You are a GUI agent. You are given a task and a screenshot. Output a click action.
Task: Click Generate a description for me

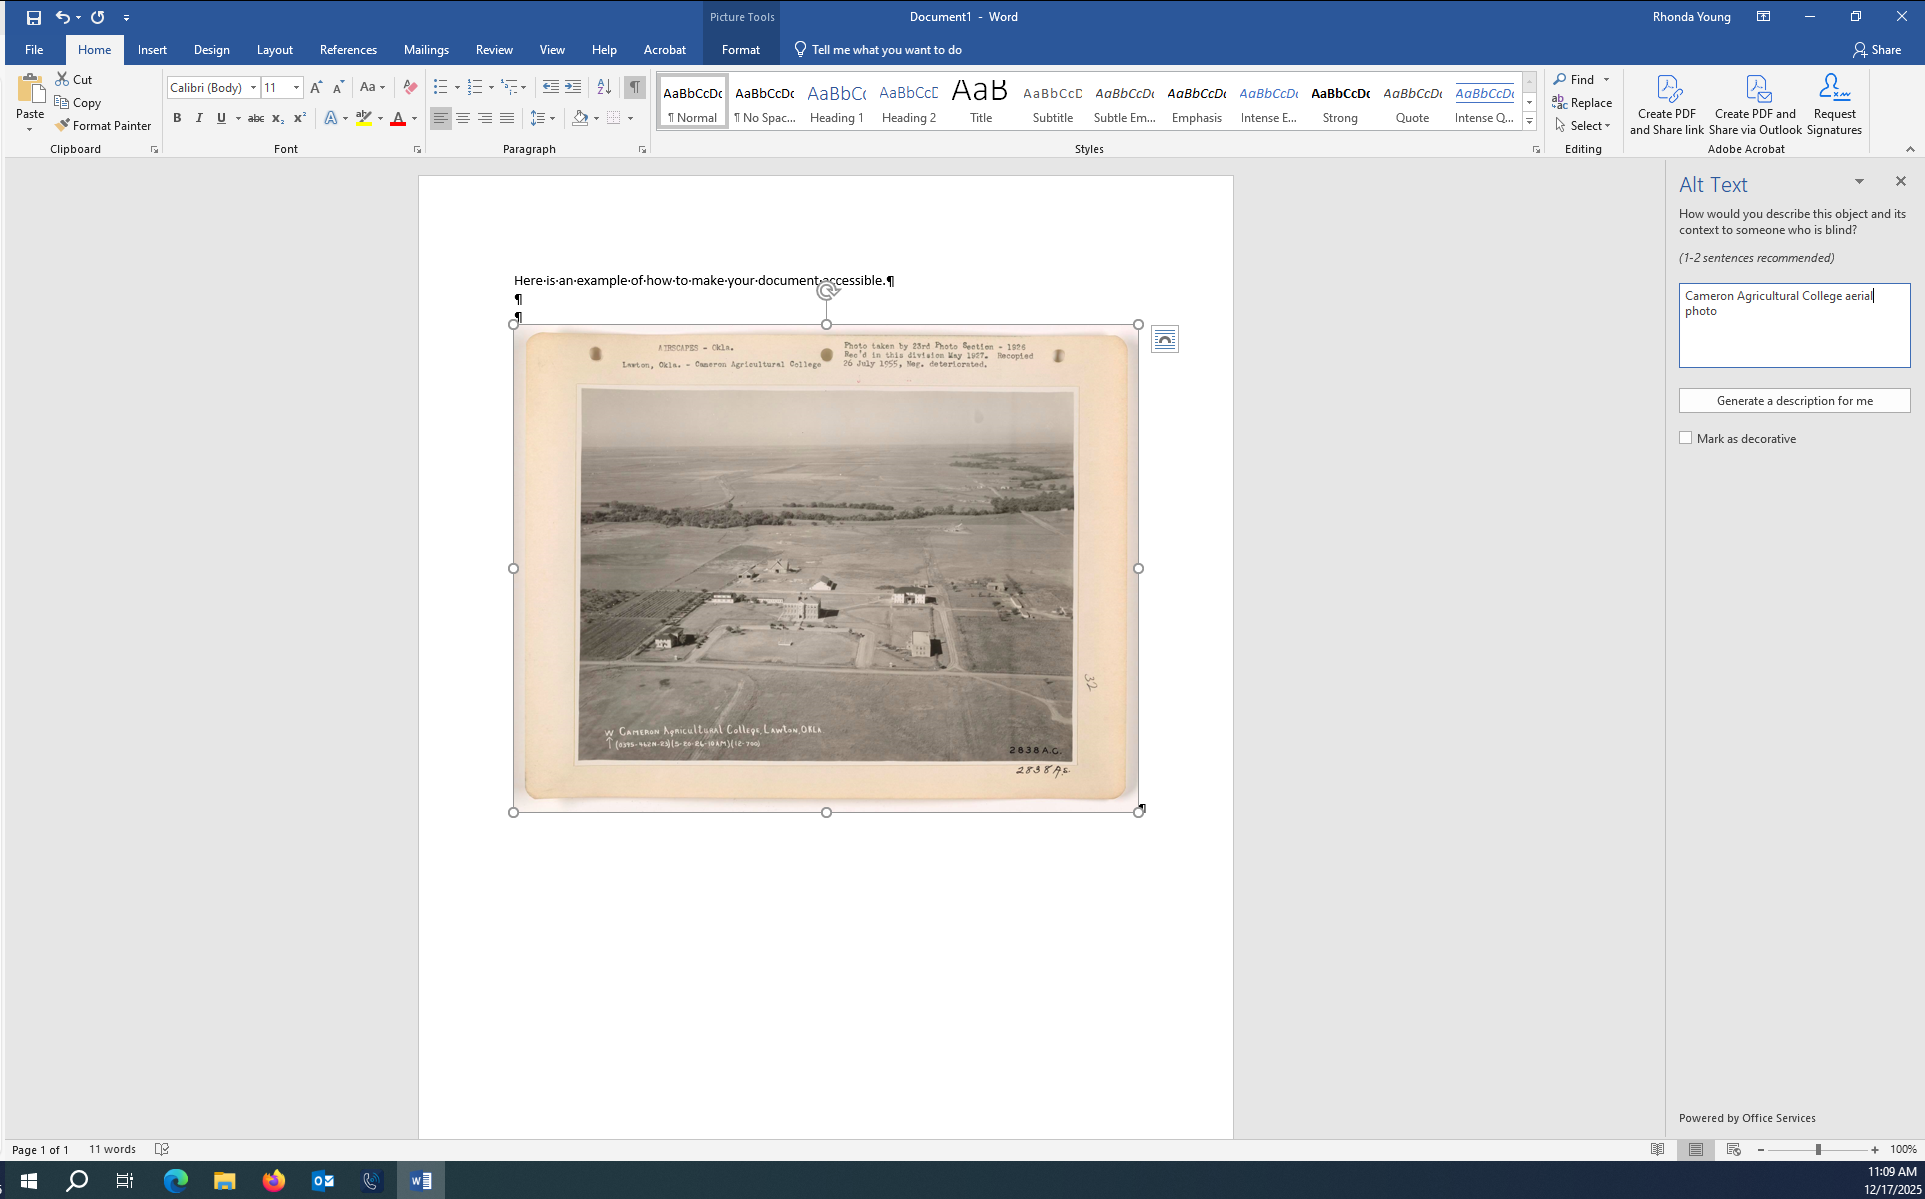1794,400
